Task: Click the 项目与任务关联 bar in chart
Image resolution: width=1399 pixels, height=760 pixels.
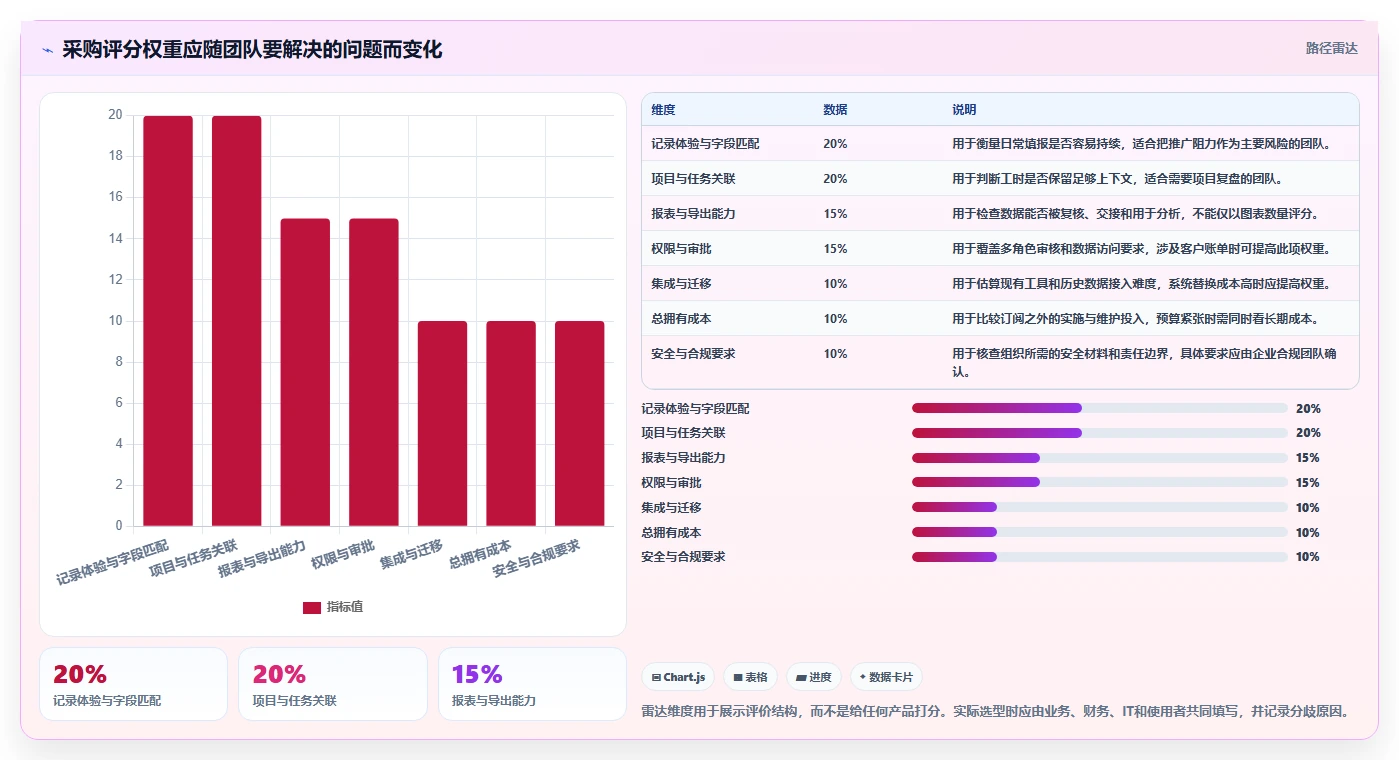Action: [236, 321]
